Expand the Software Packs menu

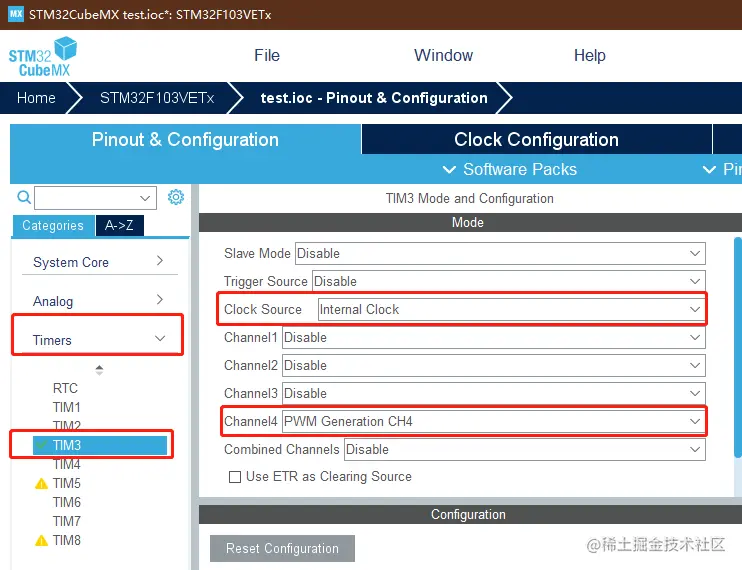(x=510, y=169)
